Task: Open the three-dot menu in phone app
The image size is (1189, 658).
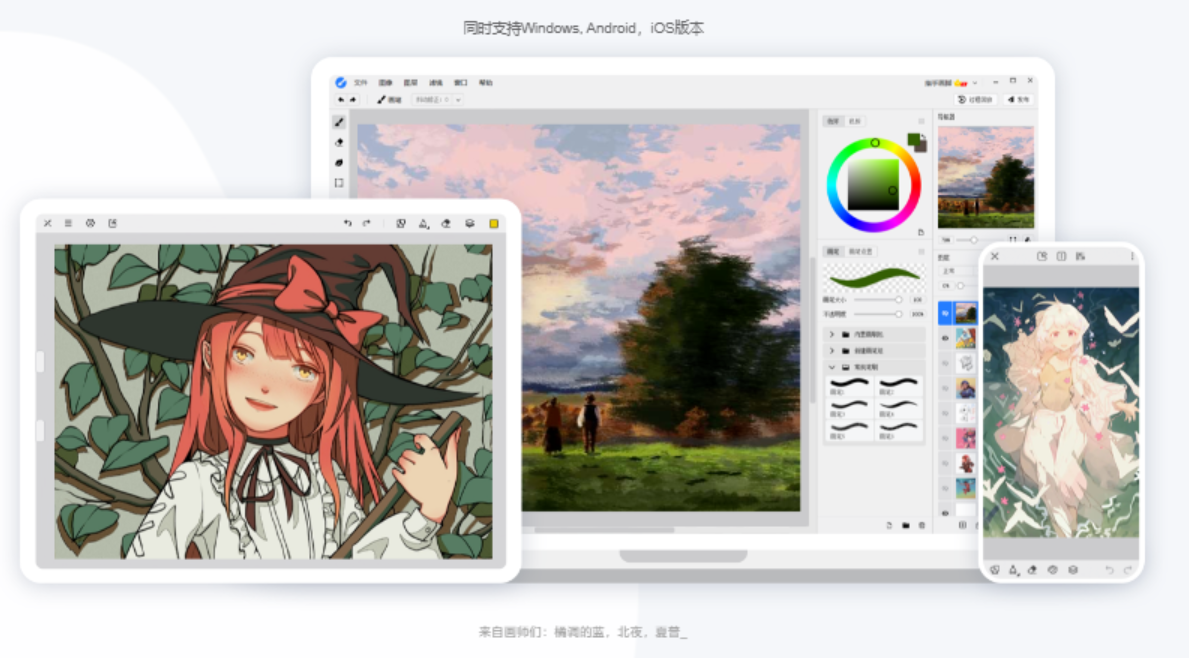Action: [x=1132, y=256]
